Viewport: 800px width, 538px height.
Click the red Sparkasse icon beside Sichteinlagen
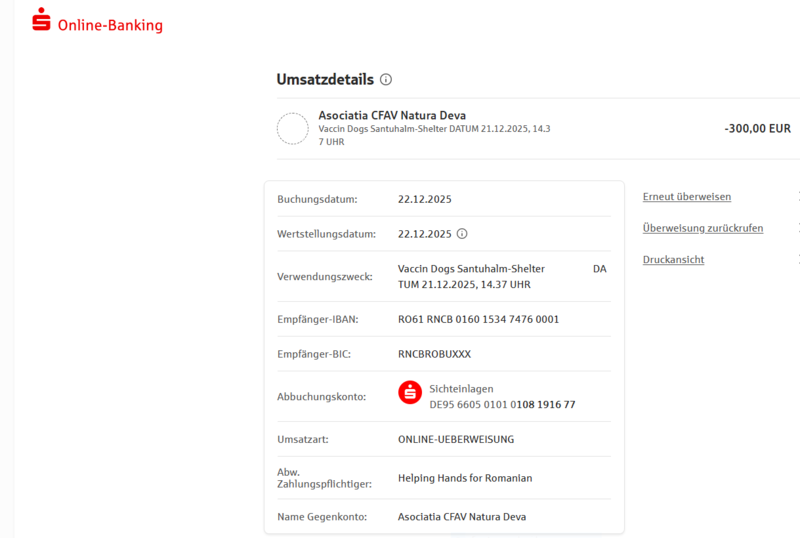pos(410,392)
